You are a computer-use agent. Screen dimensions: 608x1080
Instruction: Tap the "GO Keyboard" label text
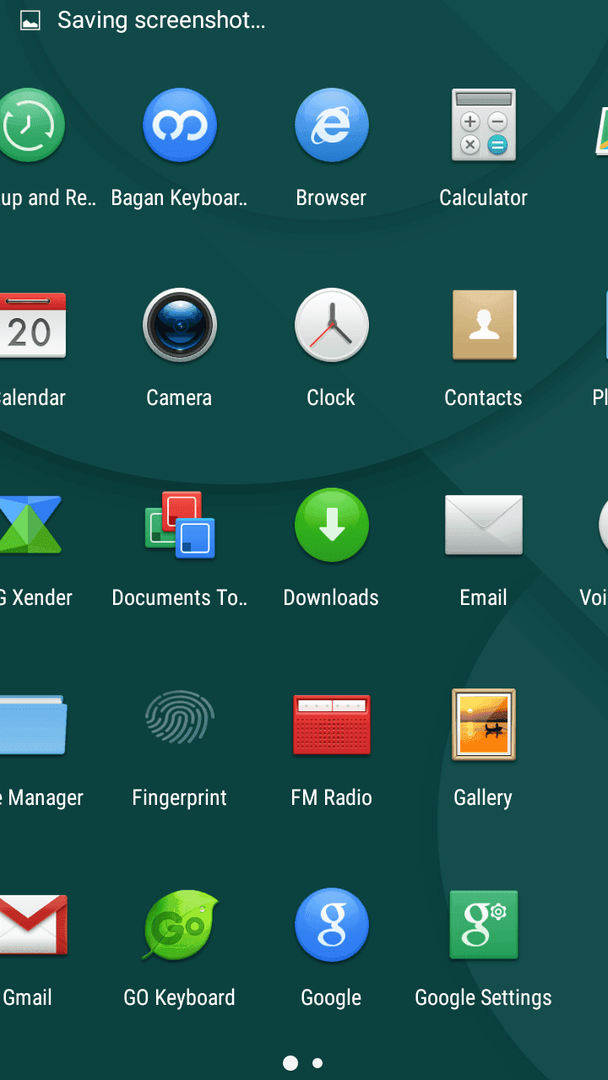point(180,997)
